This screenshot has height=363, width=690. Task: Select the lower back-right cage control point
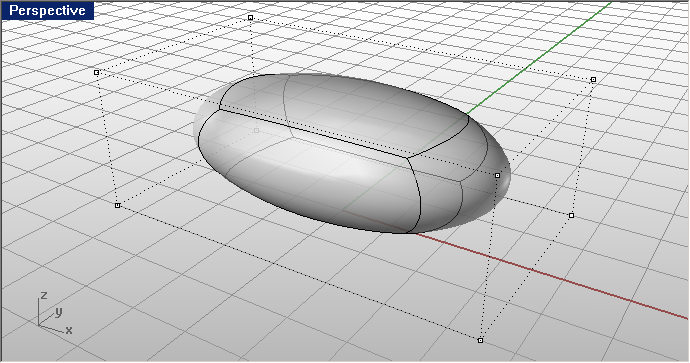[571, 216]
